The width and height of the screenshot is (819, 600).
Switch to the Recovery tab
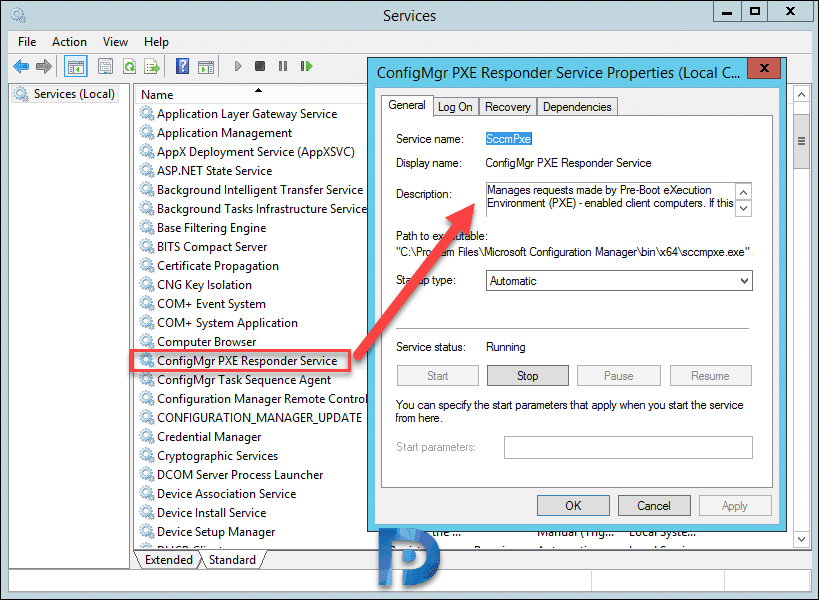point(508,107)
